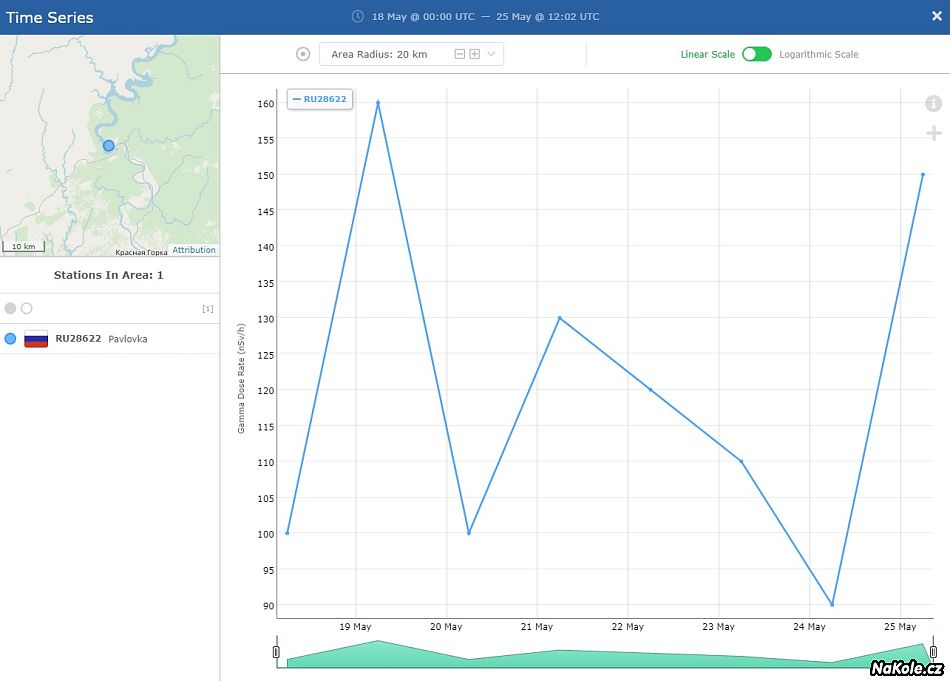950x681 pixels.
Task: Click the clock icon beside the date range
Action: [x=358, y=17]
